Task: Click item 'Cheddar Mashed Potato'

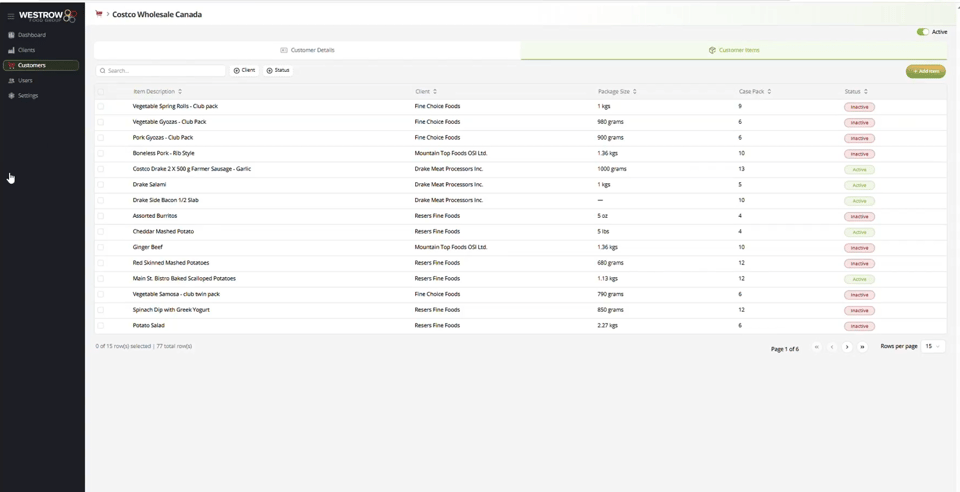Action: coord(163,231)
